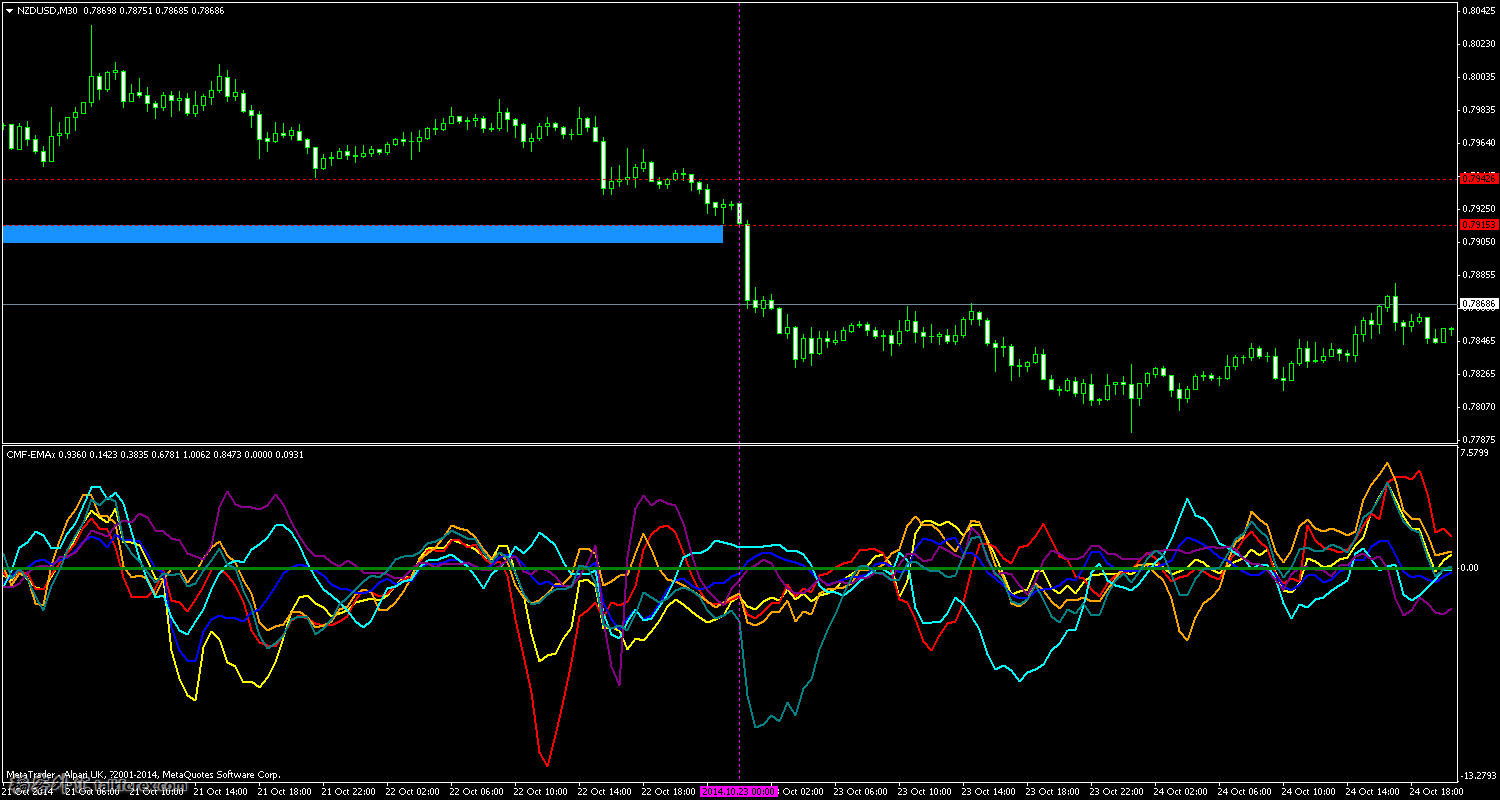Viewport: 1500px width, 800px height.
Task: Click the 0.79640 price axis label
Action: click(1478, 142)
